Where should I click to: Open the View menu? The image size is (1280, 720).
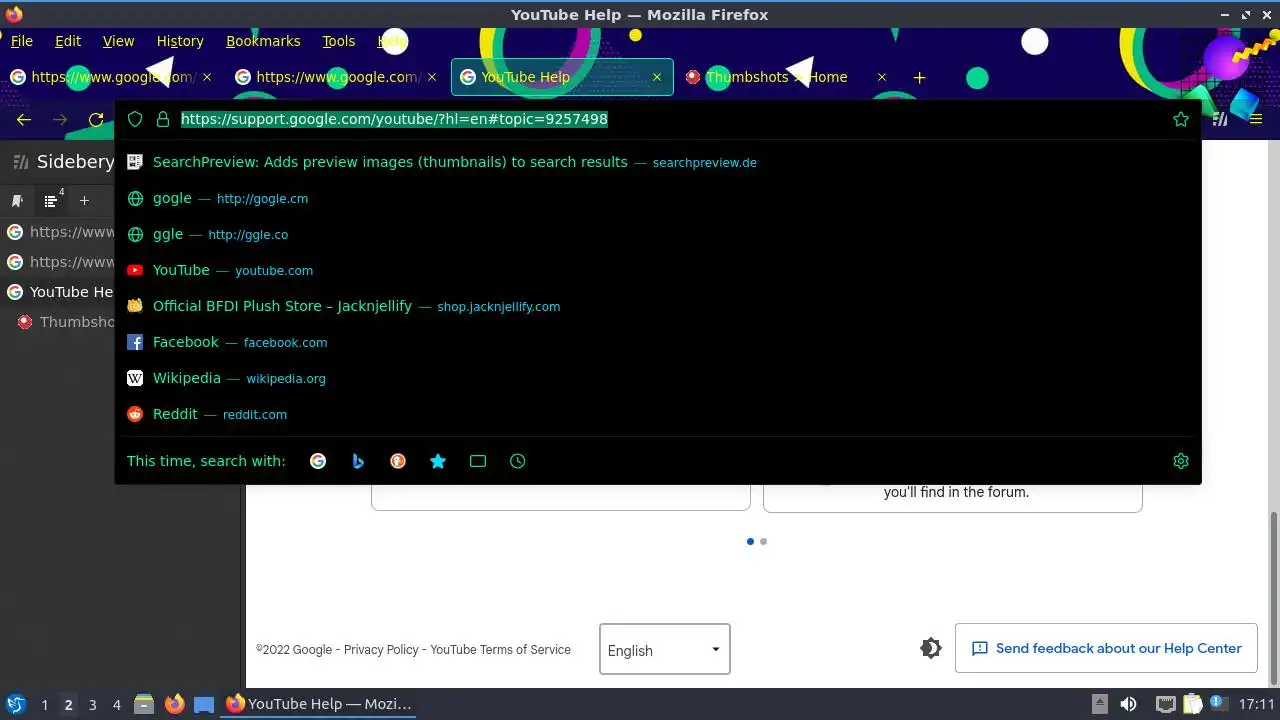tap(118, 41)
